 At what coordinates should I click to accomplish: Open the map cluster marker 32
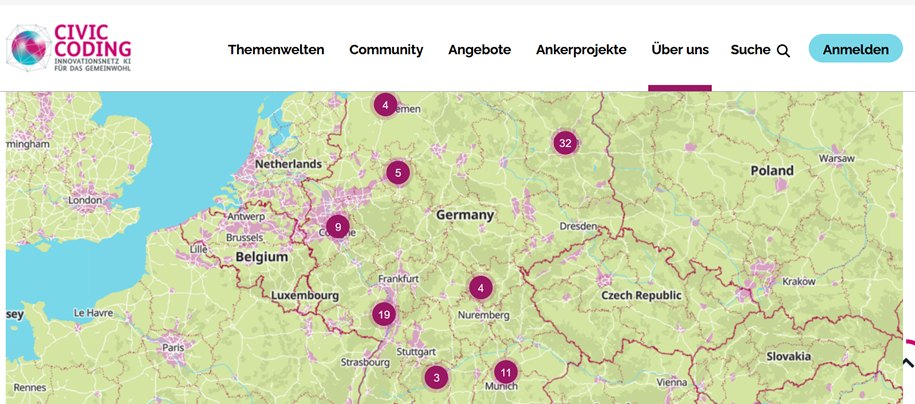[565, 143]
